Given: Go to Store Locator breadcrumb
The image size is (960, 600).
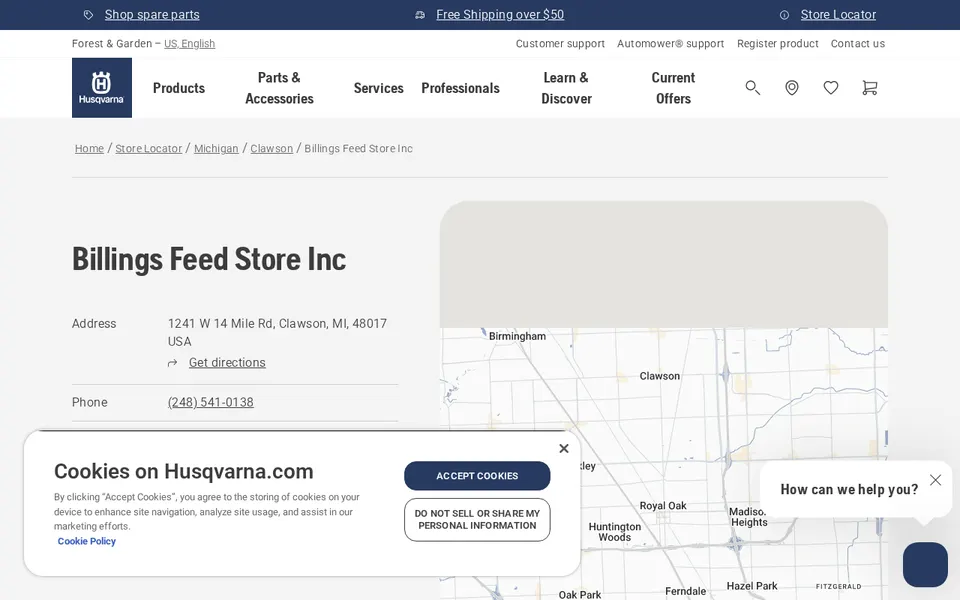Looking at the screenshot, I should (x=149, y=148).
